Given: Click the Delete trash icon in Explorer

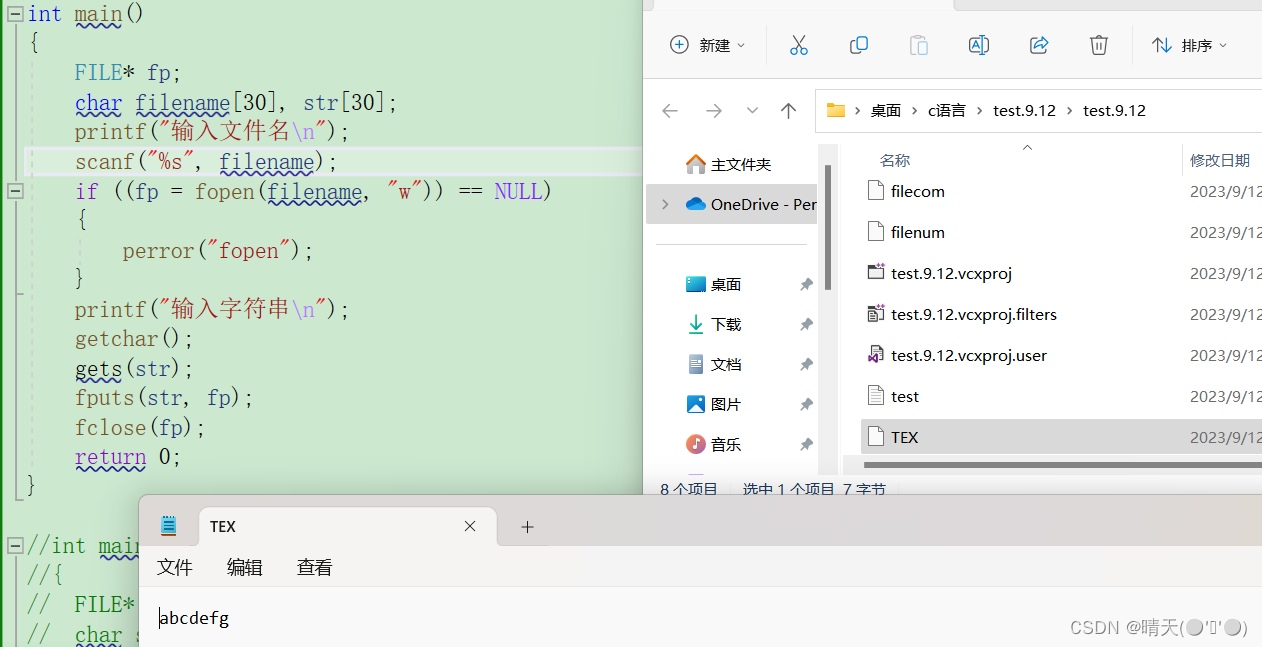Looking at the screenshot, I should click(x=1098, y=45).
